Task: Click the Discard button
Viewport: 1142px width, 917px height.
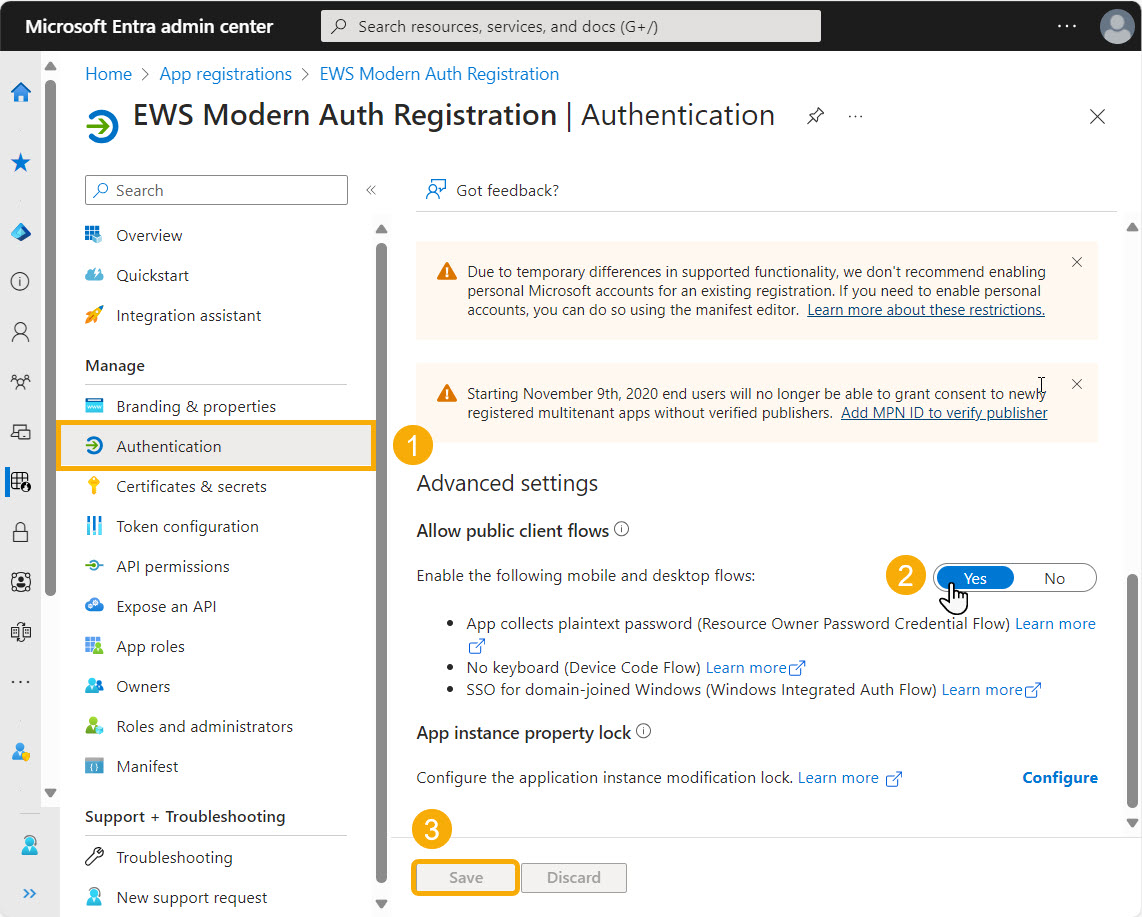Action: (574, 878)
